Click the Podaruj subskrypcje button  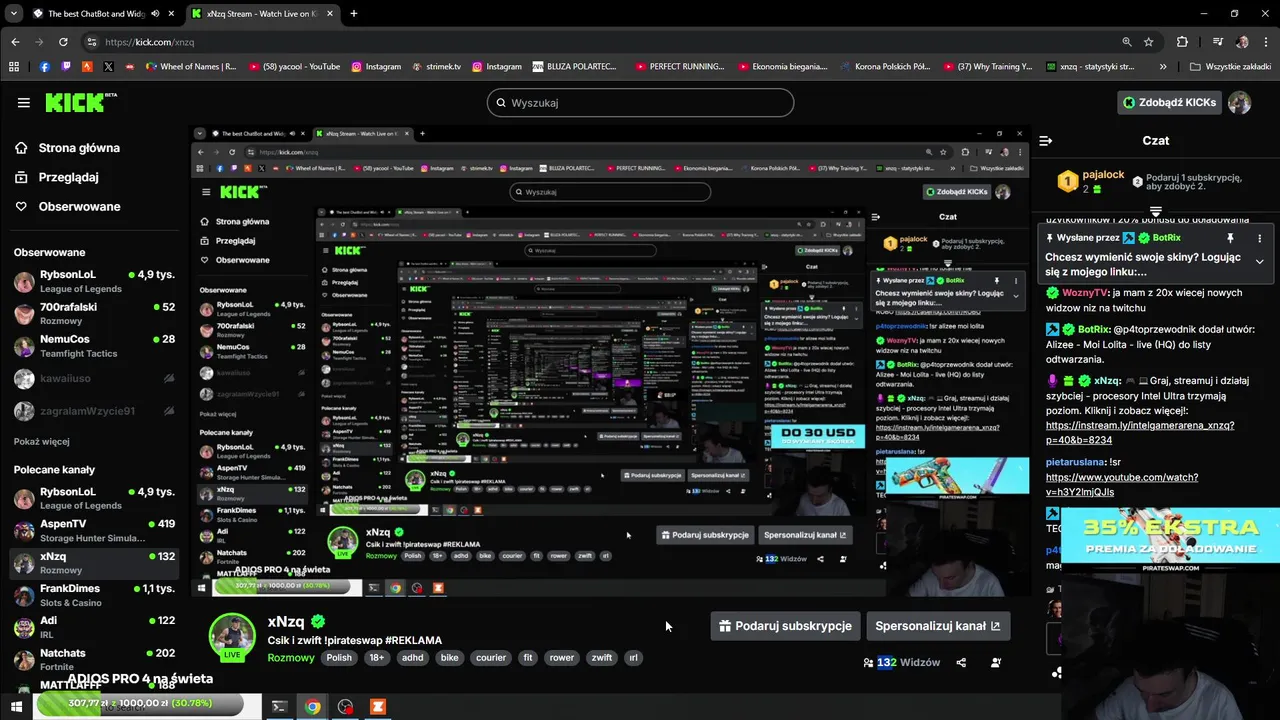point(785,626)
